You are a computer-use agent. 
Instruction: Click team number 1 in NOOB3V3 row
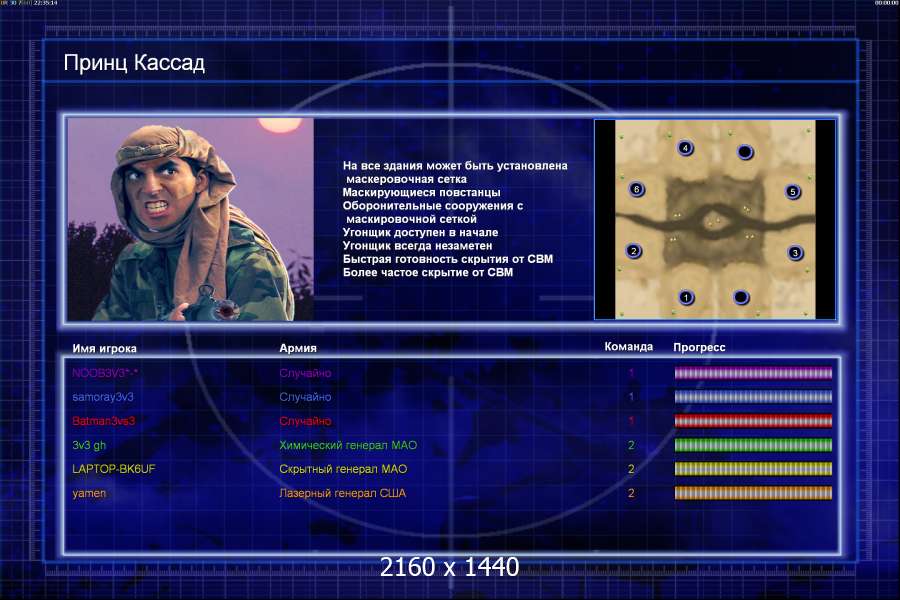[x=631, y=373]
